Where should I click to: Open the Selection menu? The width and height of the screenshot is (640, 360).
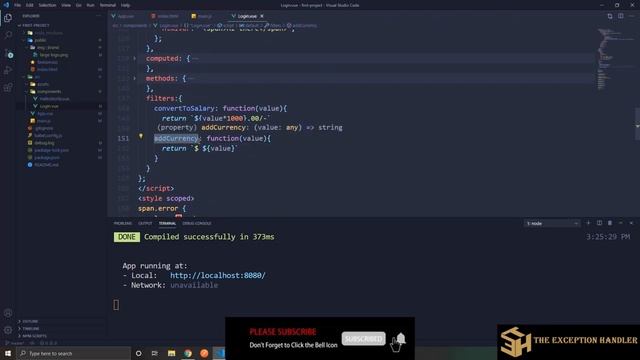[x=47, y=5]
